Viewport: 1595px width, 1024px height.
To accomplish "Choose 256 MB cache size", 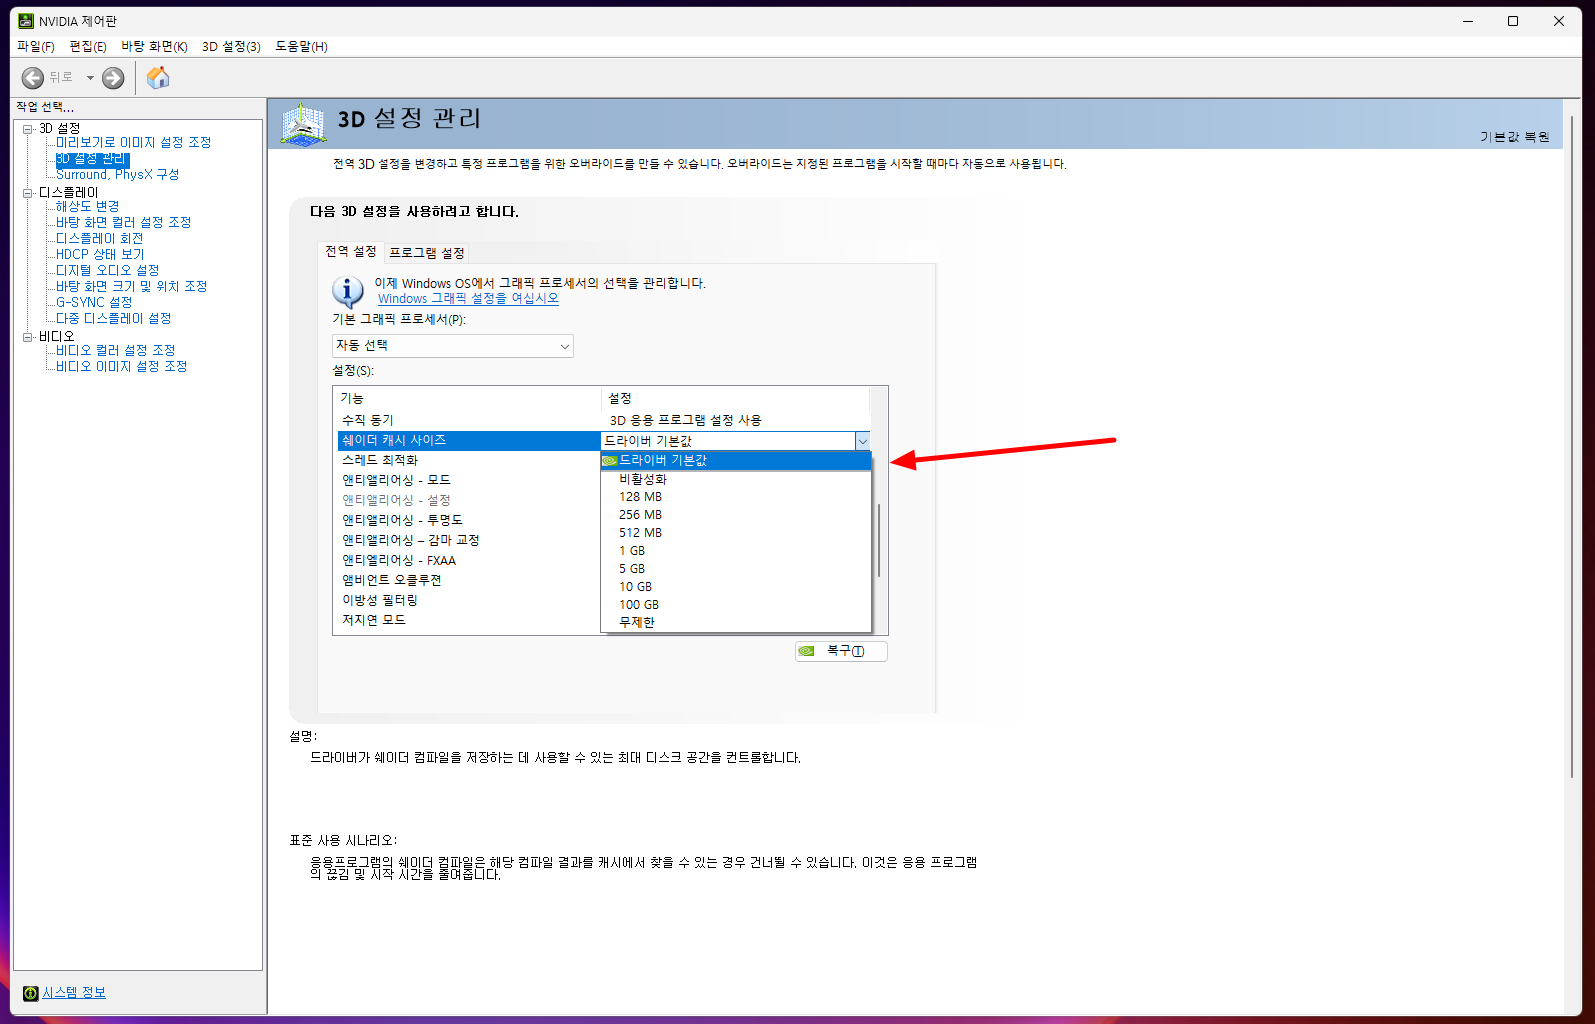I will click(x=736, y=515).
